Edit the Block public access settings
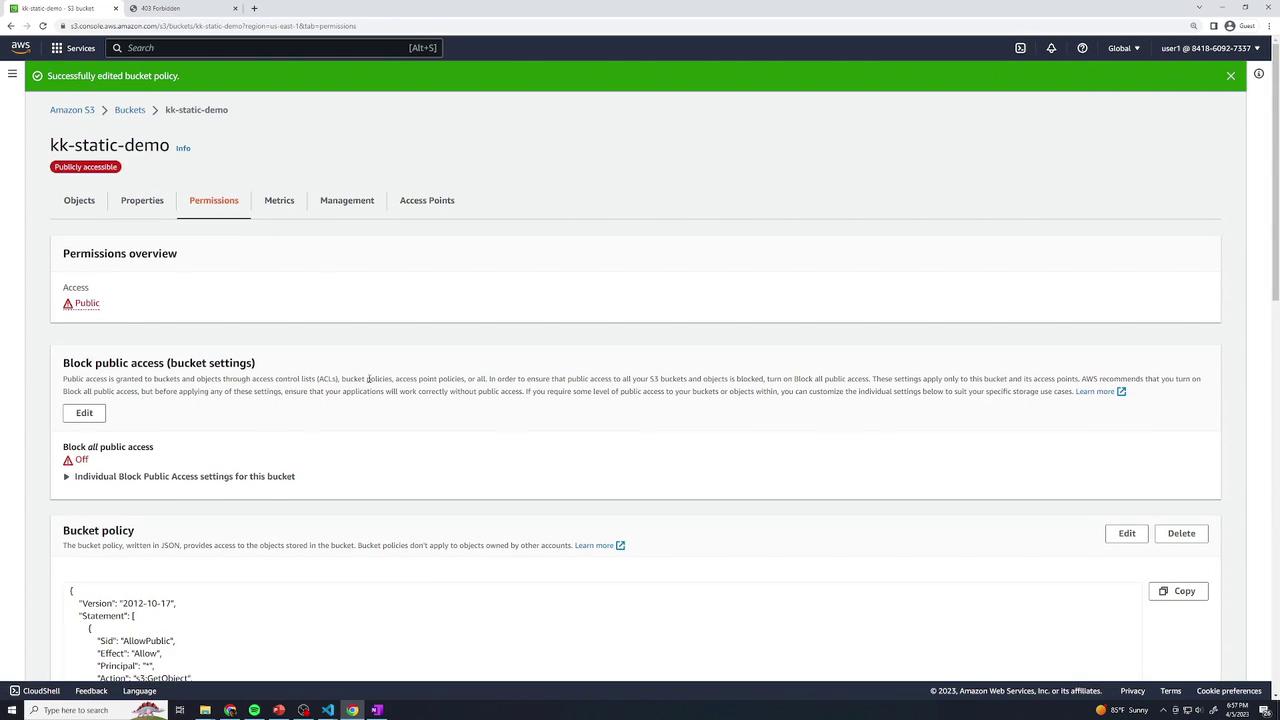 point(84,413)
